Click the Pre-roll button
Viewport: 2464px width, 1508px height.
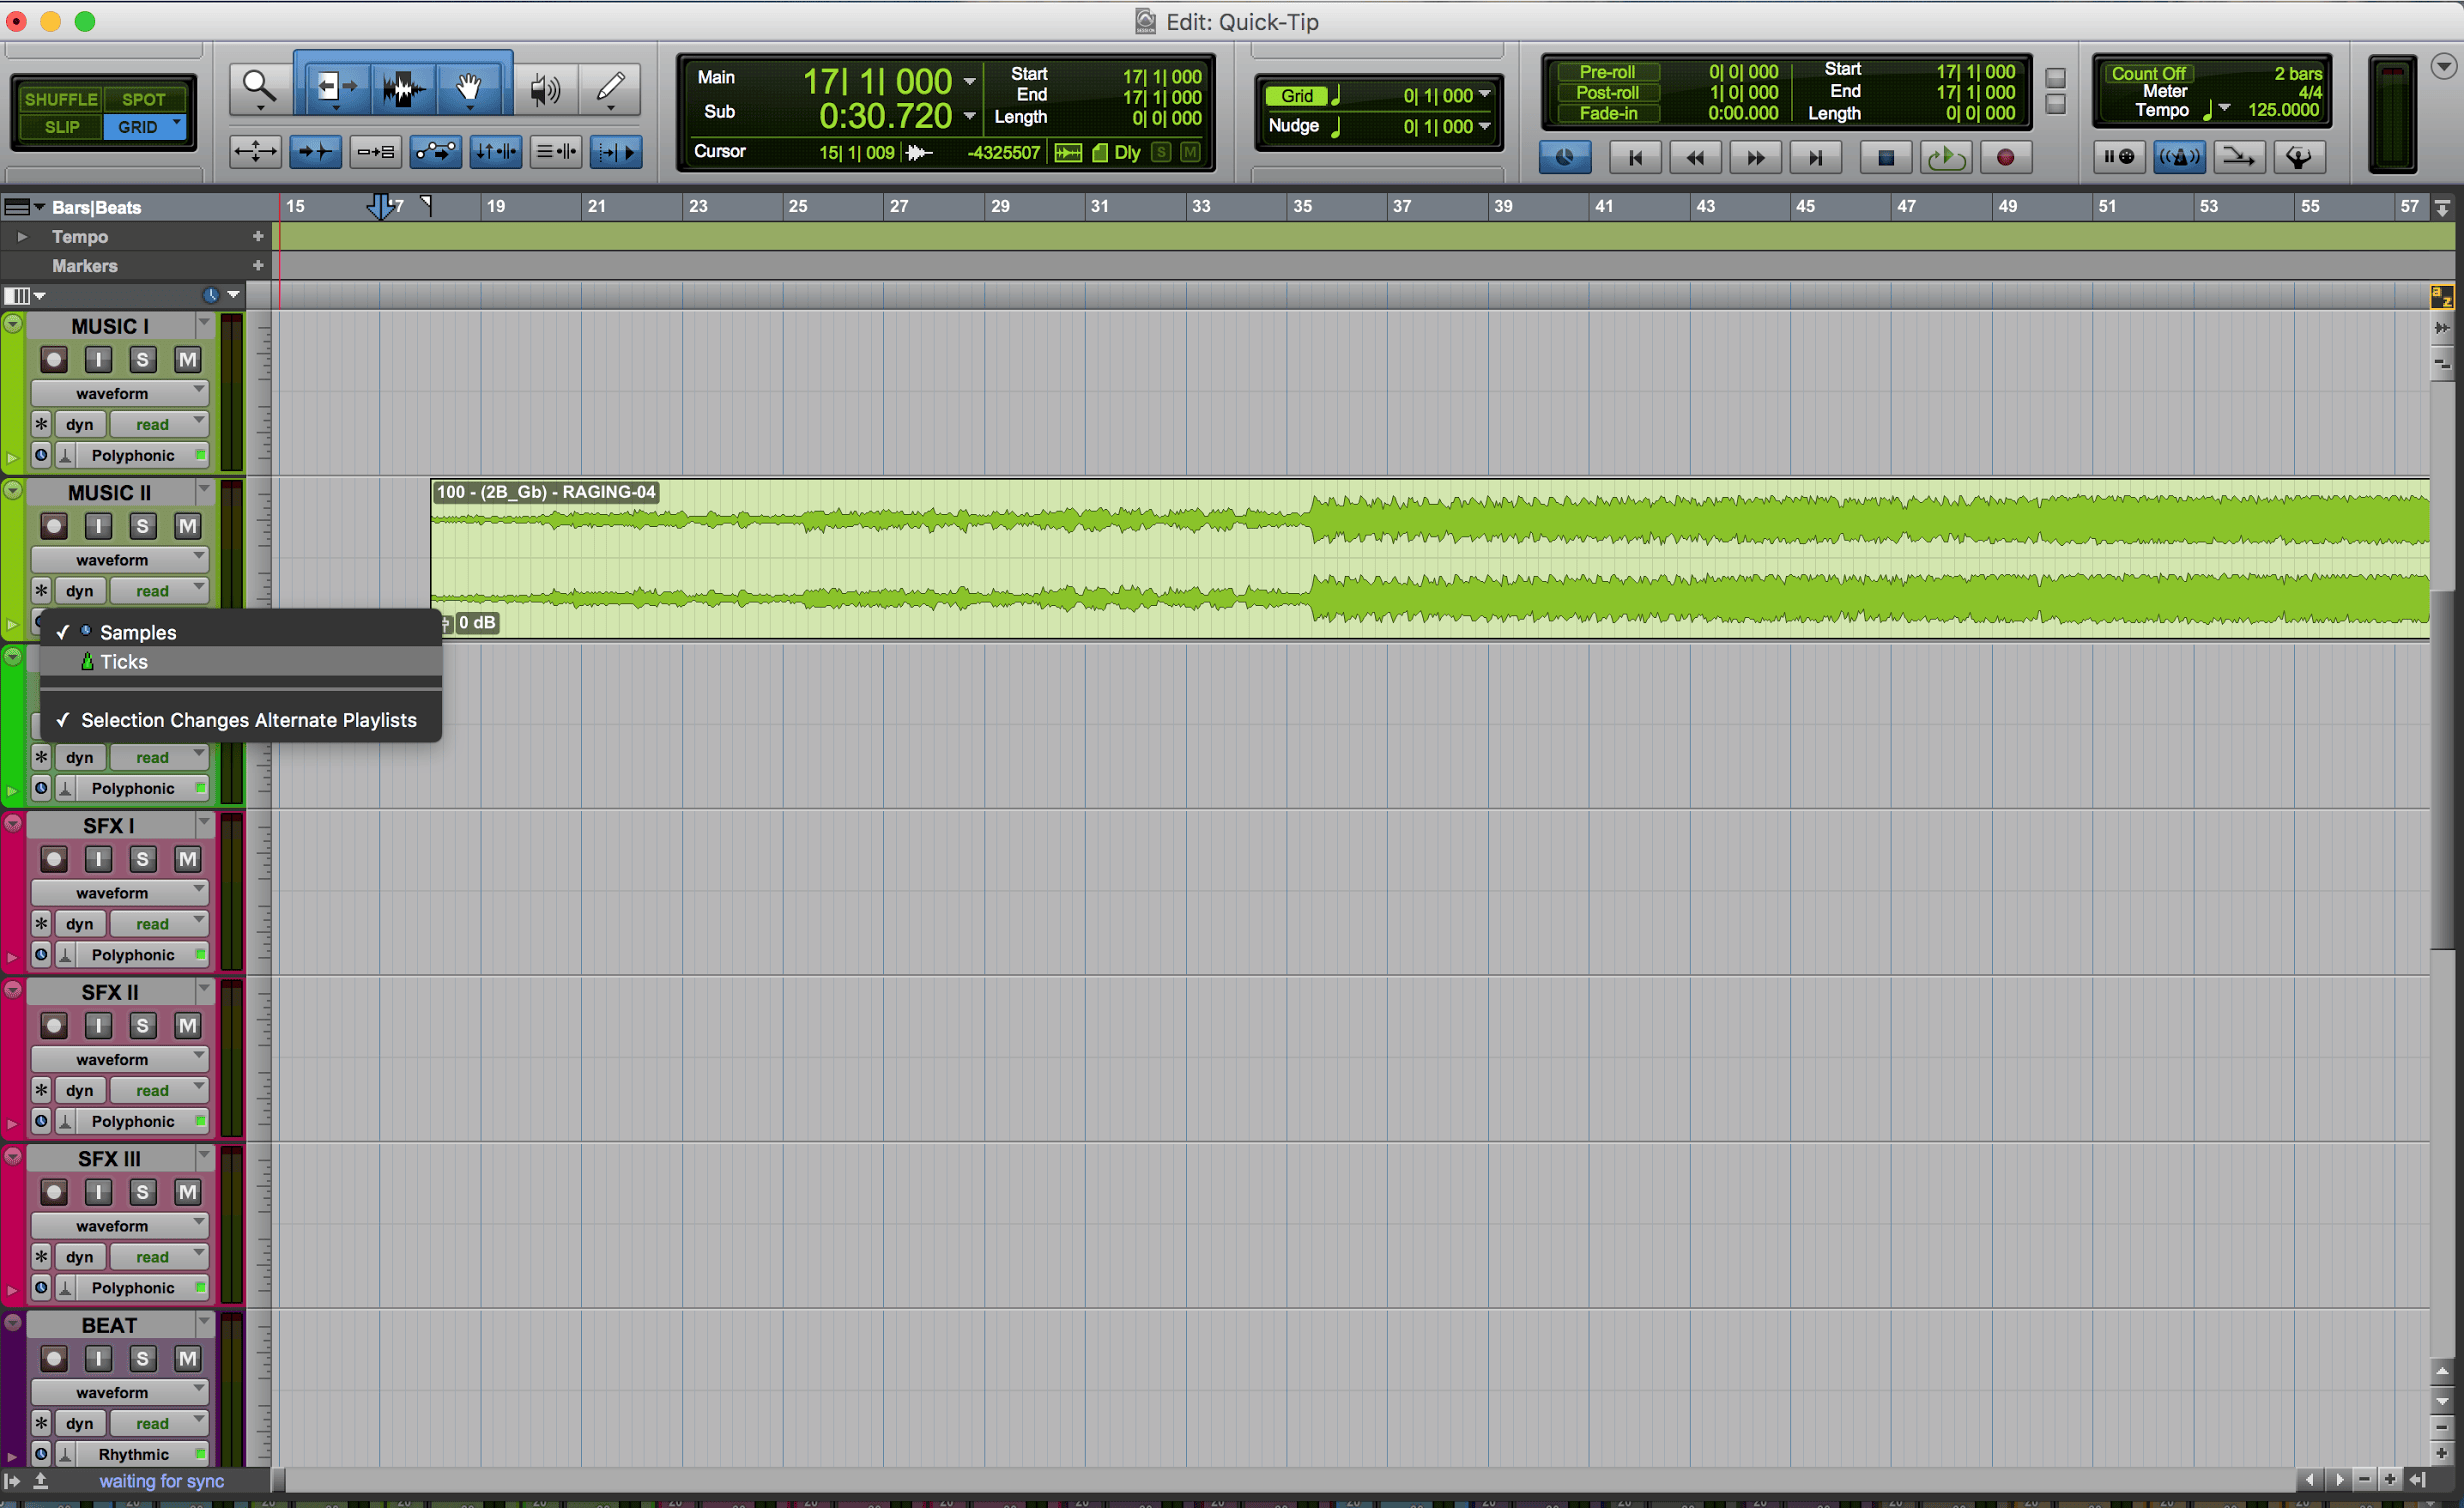click(x=1607, y=71)
